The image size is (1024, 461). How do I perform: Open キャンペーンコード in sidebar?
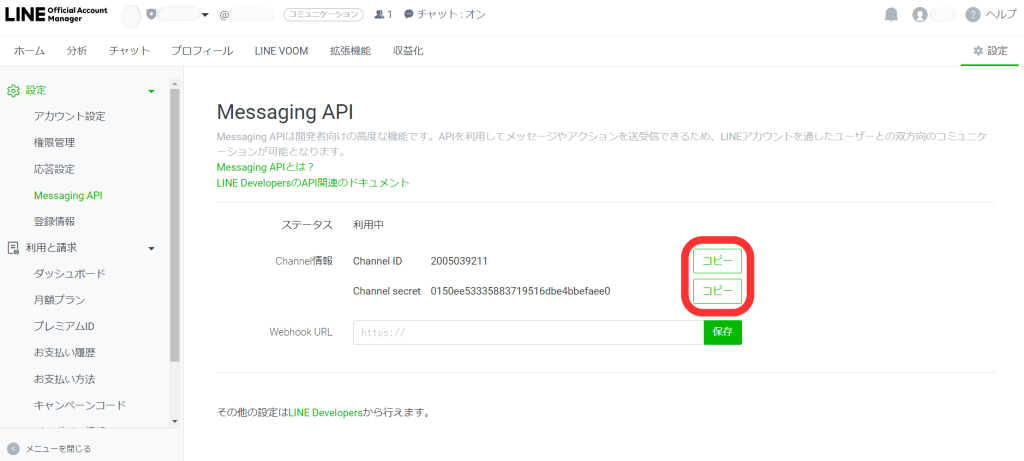80,405
